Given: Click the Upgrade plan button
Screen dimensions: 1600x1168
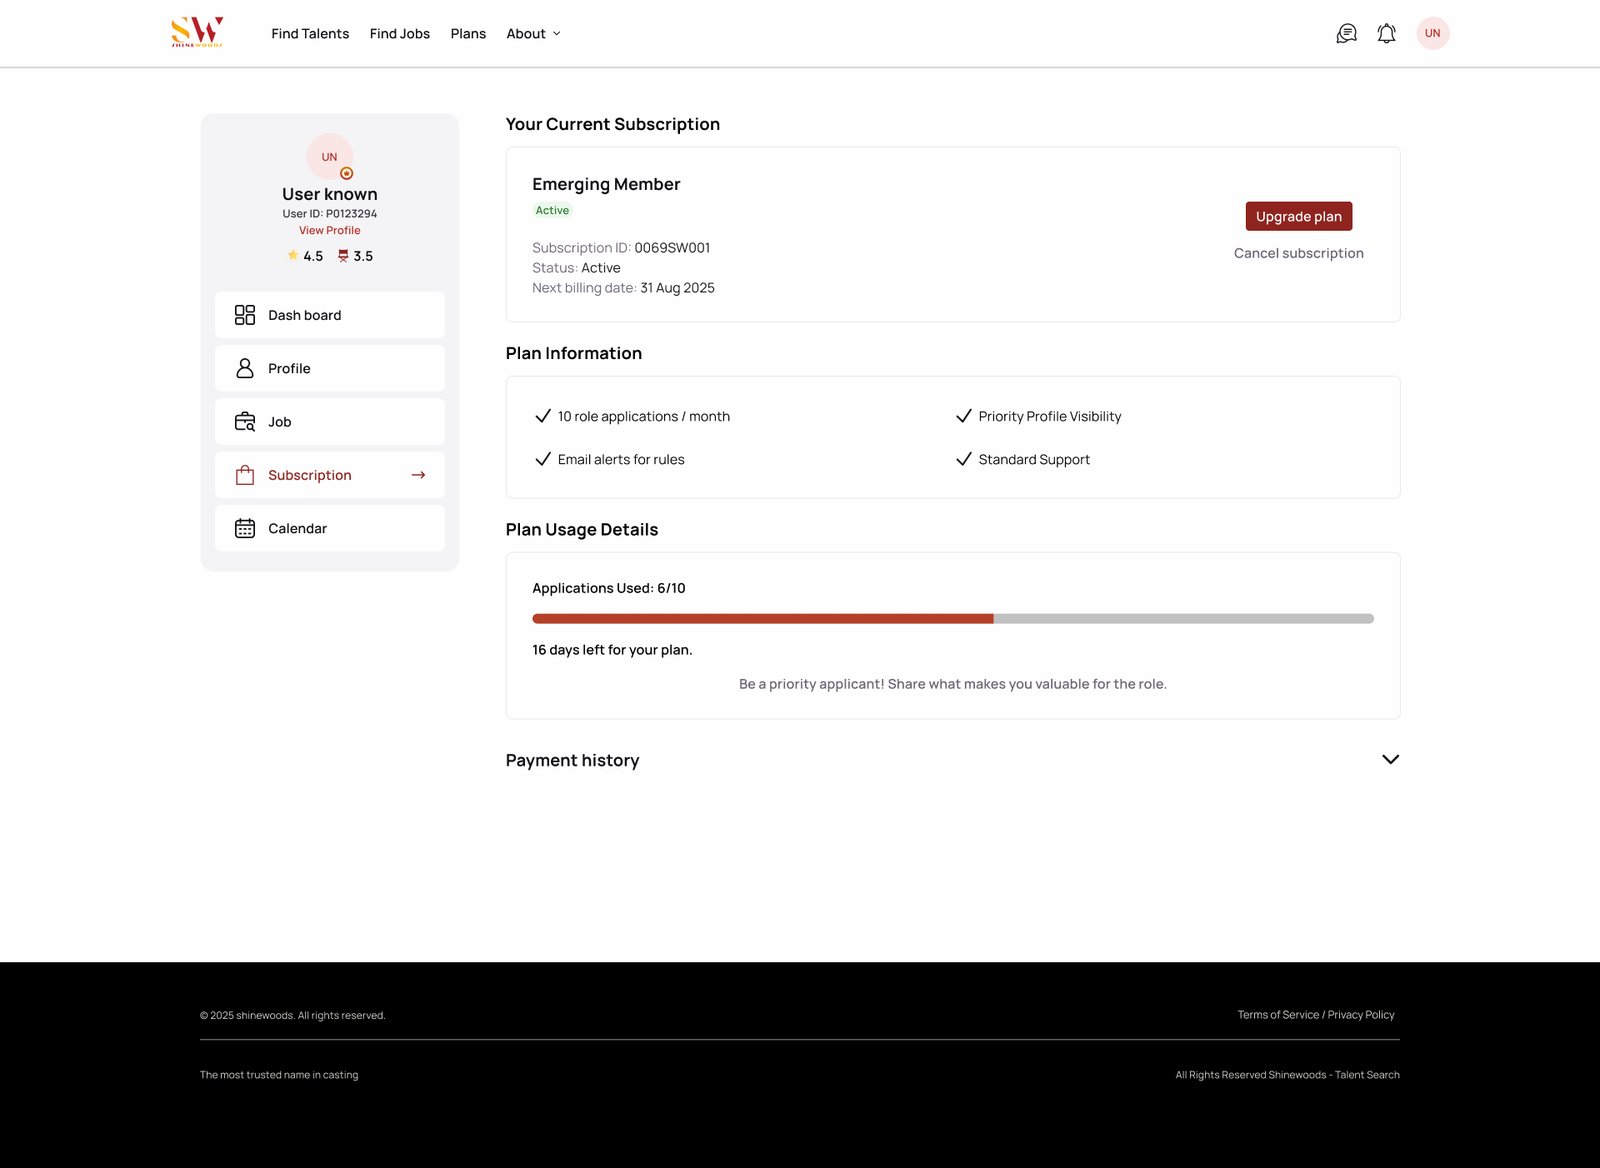Looking at the screenshot, I should 1298,217.
